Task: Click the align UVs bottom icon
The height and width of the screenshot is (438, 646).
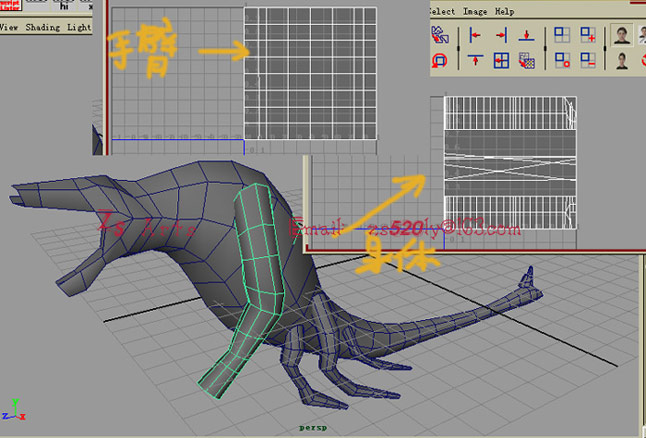Action: click(527, 36)
